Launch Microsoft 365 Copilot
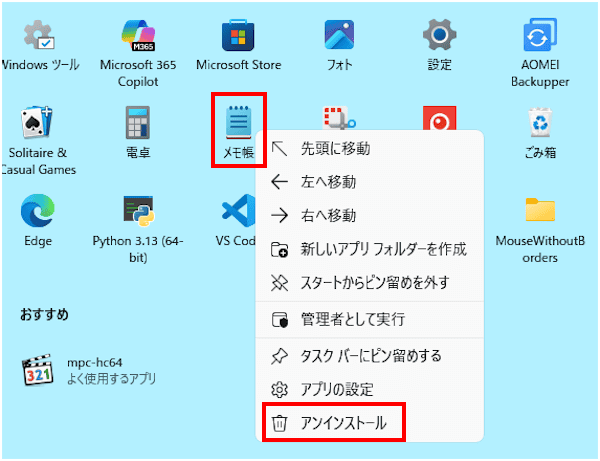600x461 pixels. (x=138, y=35)
